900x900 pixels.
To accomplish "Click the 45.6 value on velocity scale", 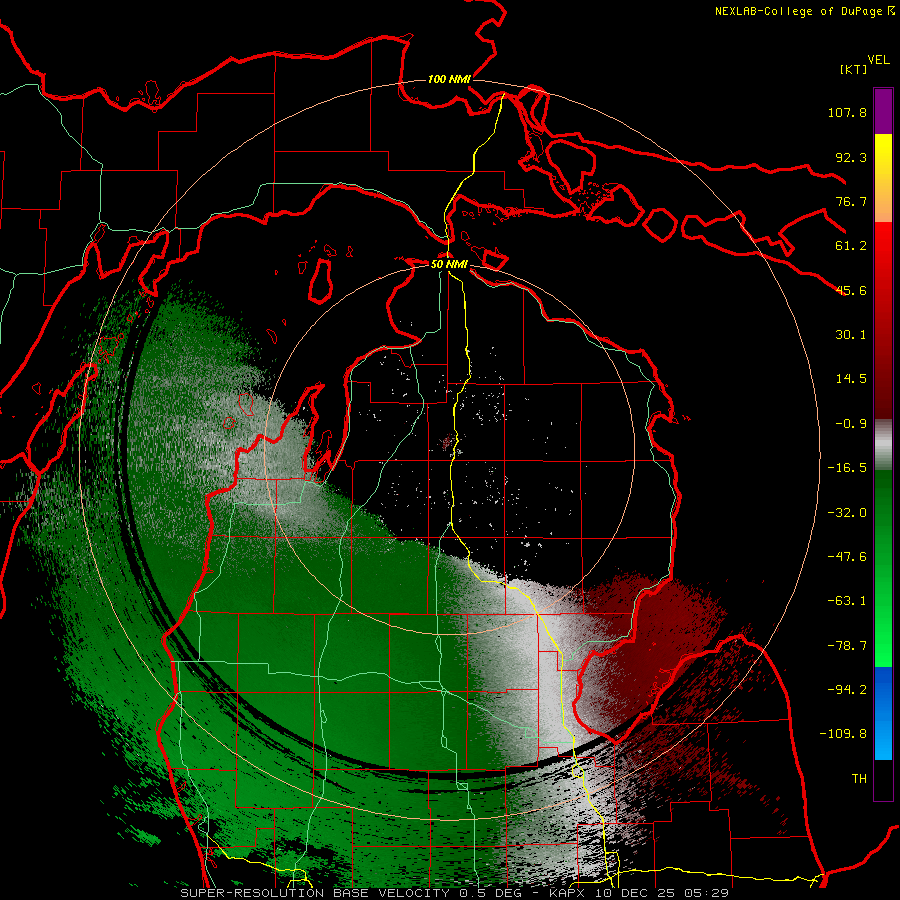I will coord(851,290).
